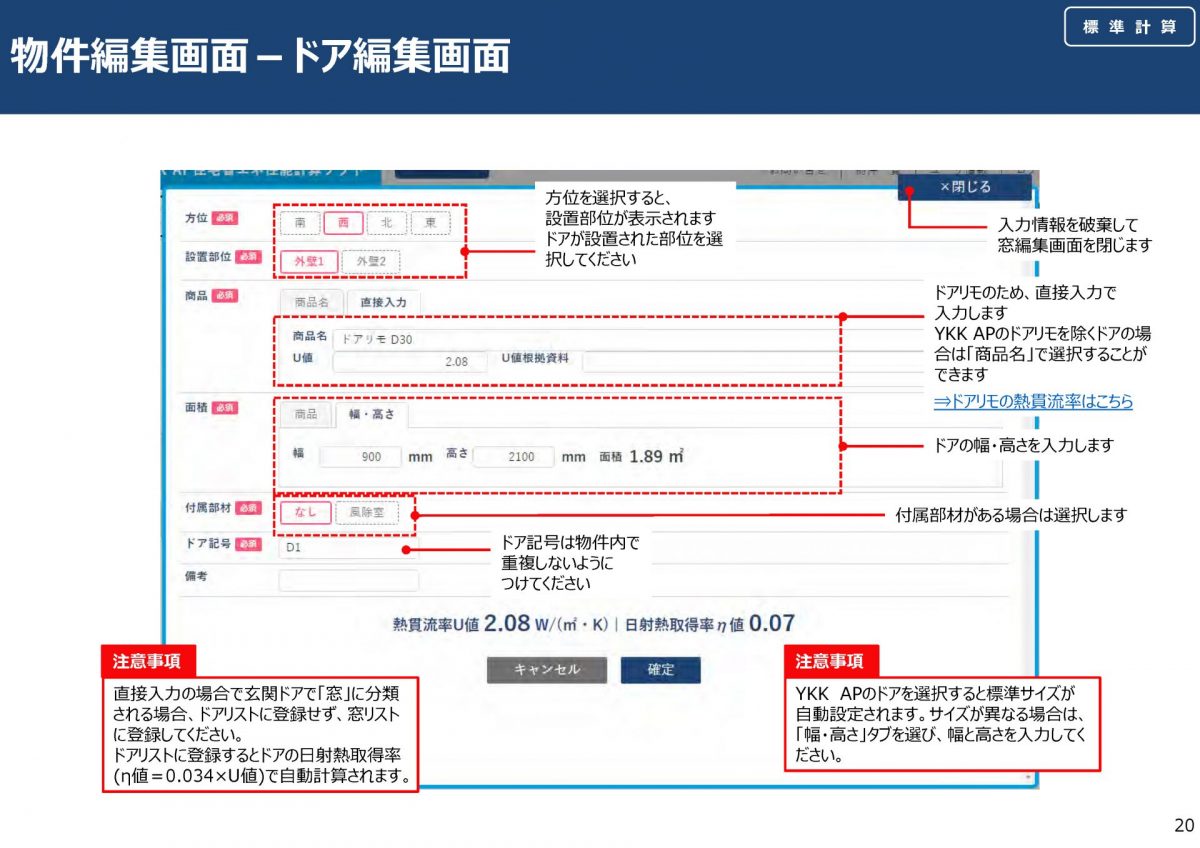The height and width of the screenshot is (848, 1200).
Task: Select なし for attached parts
Action: coord(305,513)
